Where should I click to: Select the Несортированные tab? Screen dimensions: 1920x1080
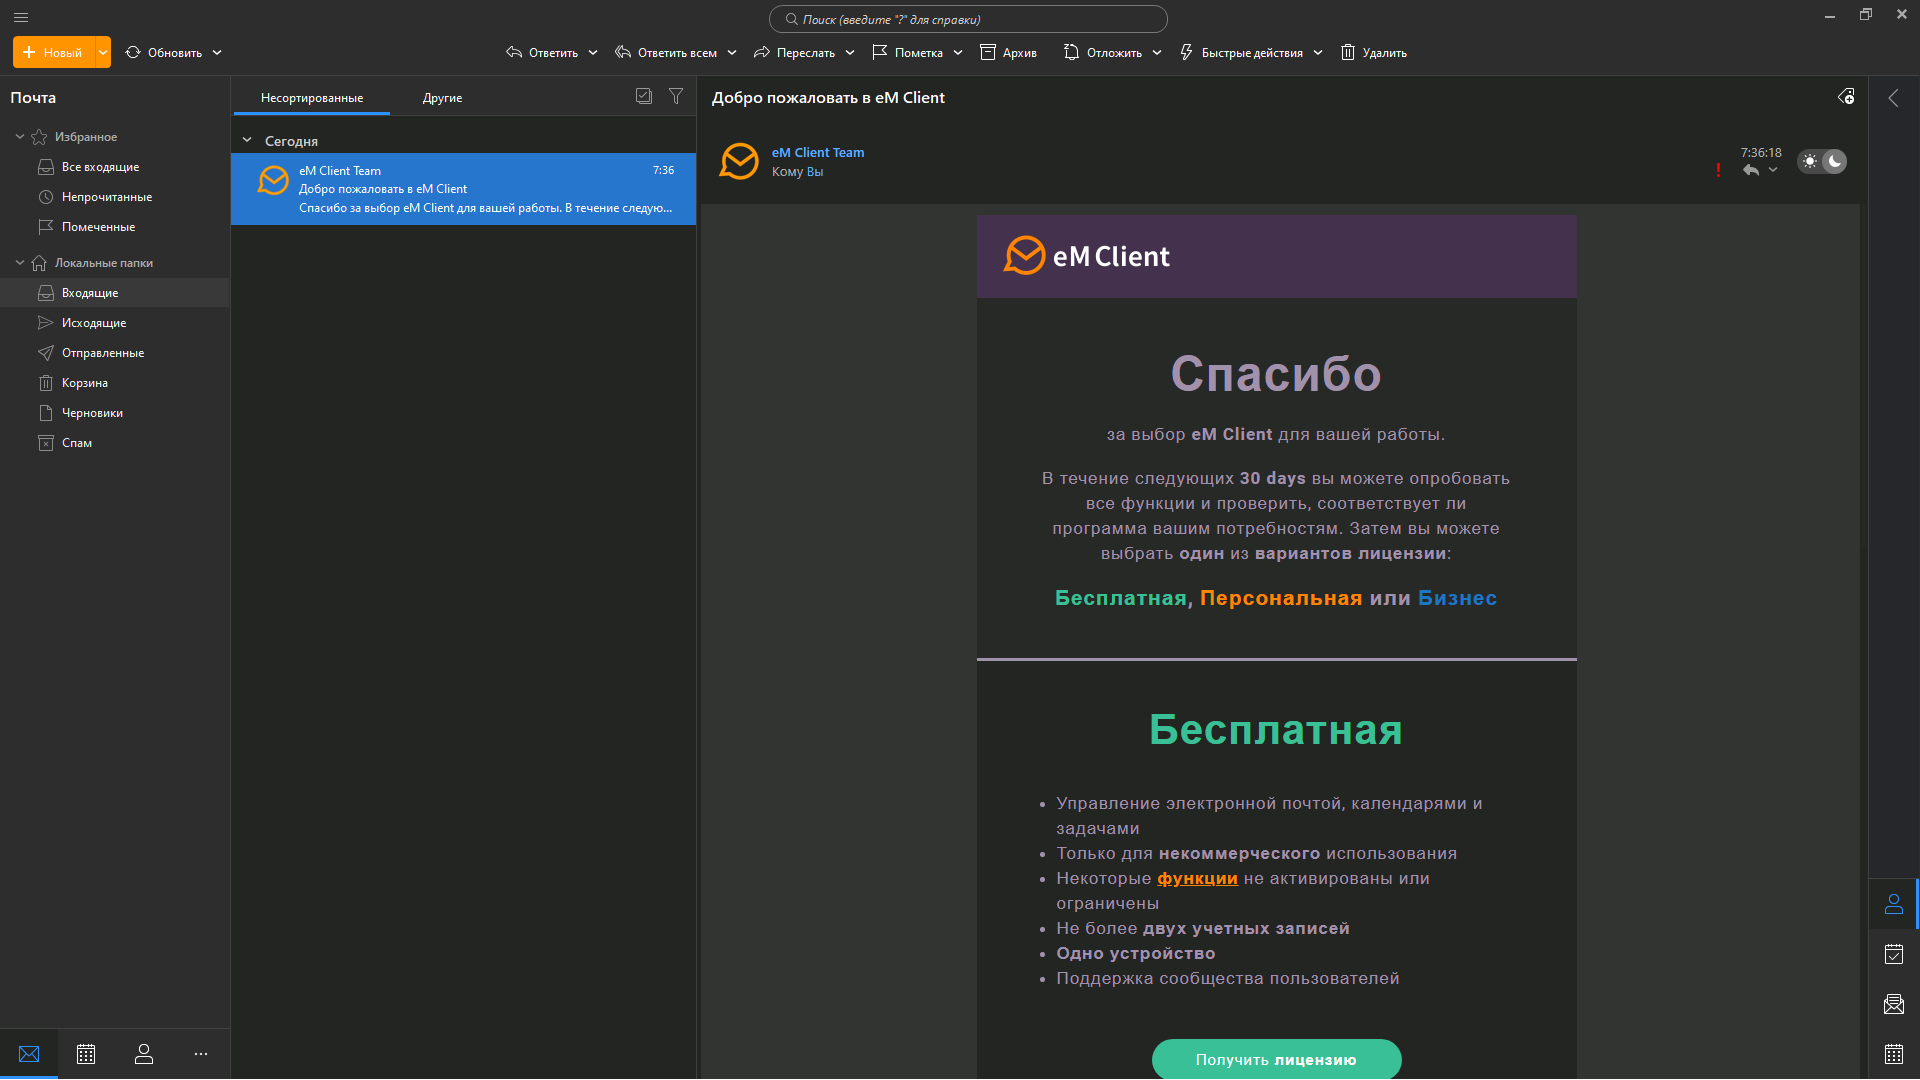(x=312, y=98)
